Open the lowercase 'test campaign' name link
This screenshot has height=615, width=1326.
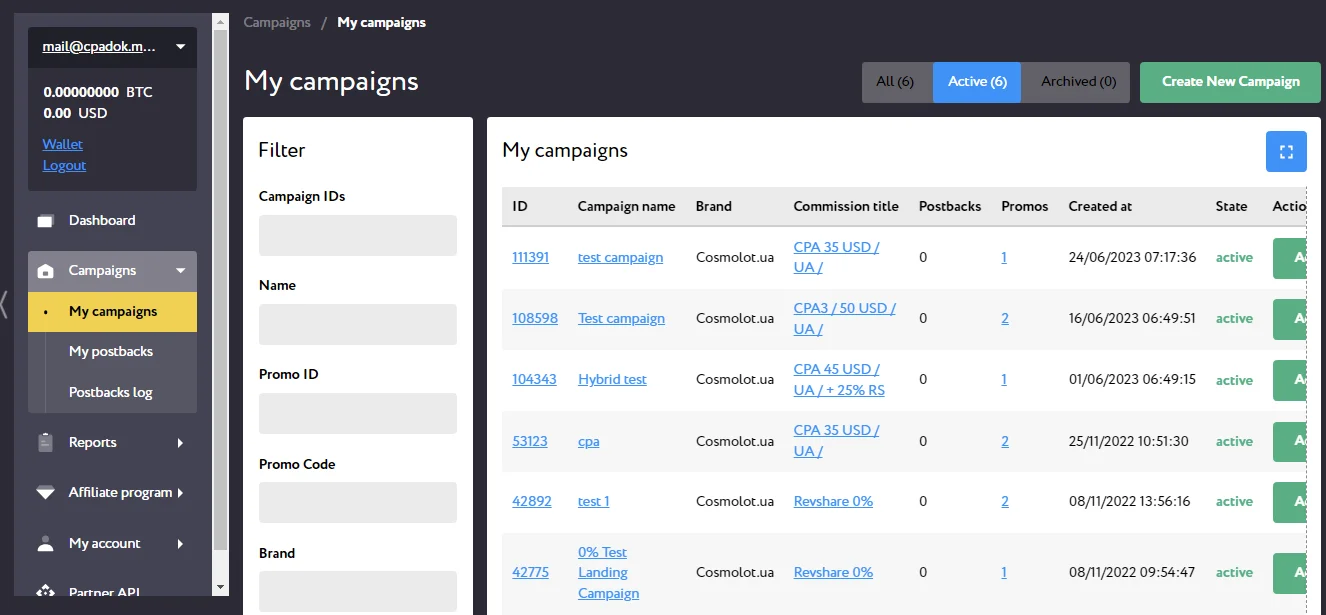point(620,257)
